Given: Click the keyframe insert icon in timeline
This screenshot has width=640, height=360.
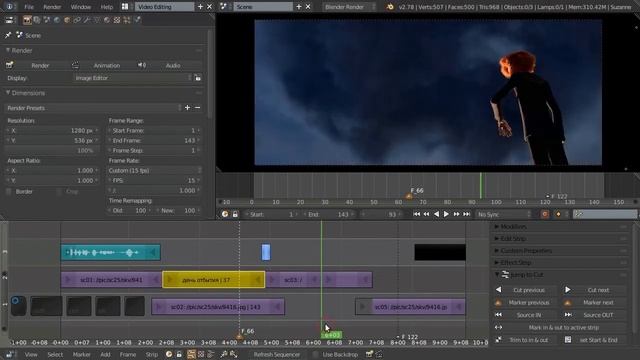Looking at the screenshot, I should pos(558,214).
